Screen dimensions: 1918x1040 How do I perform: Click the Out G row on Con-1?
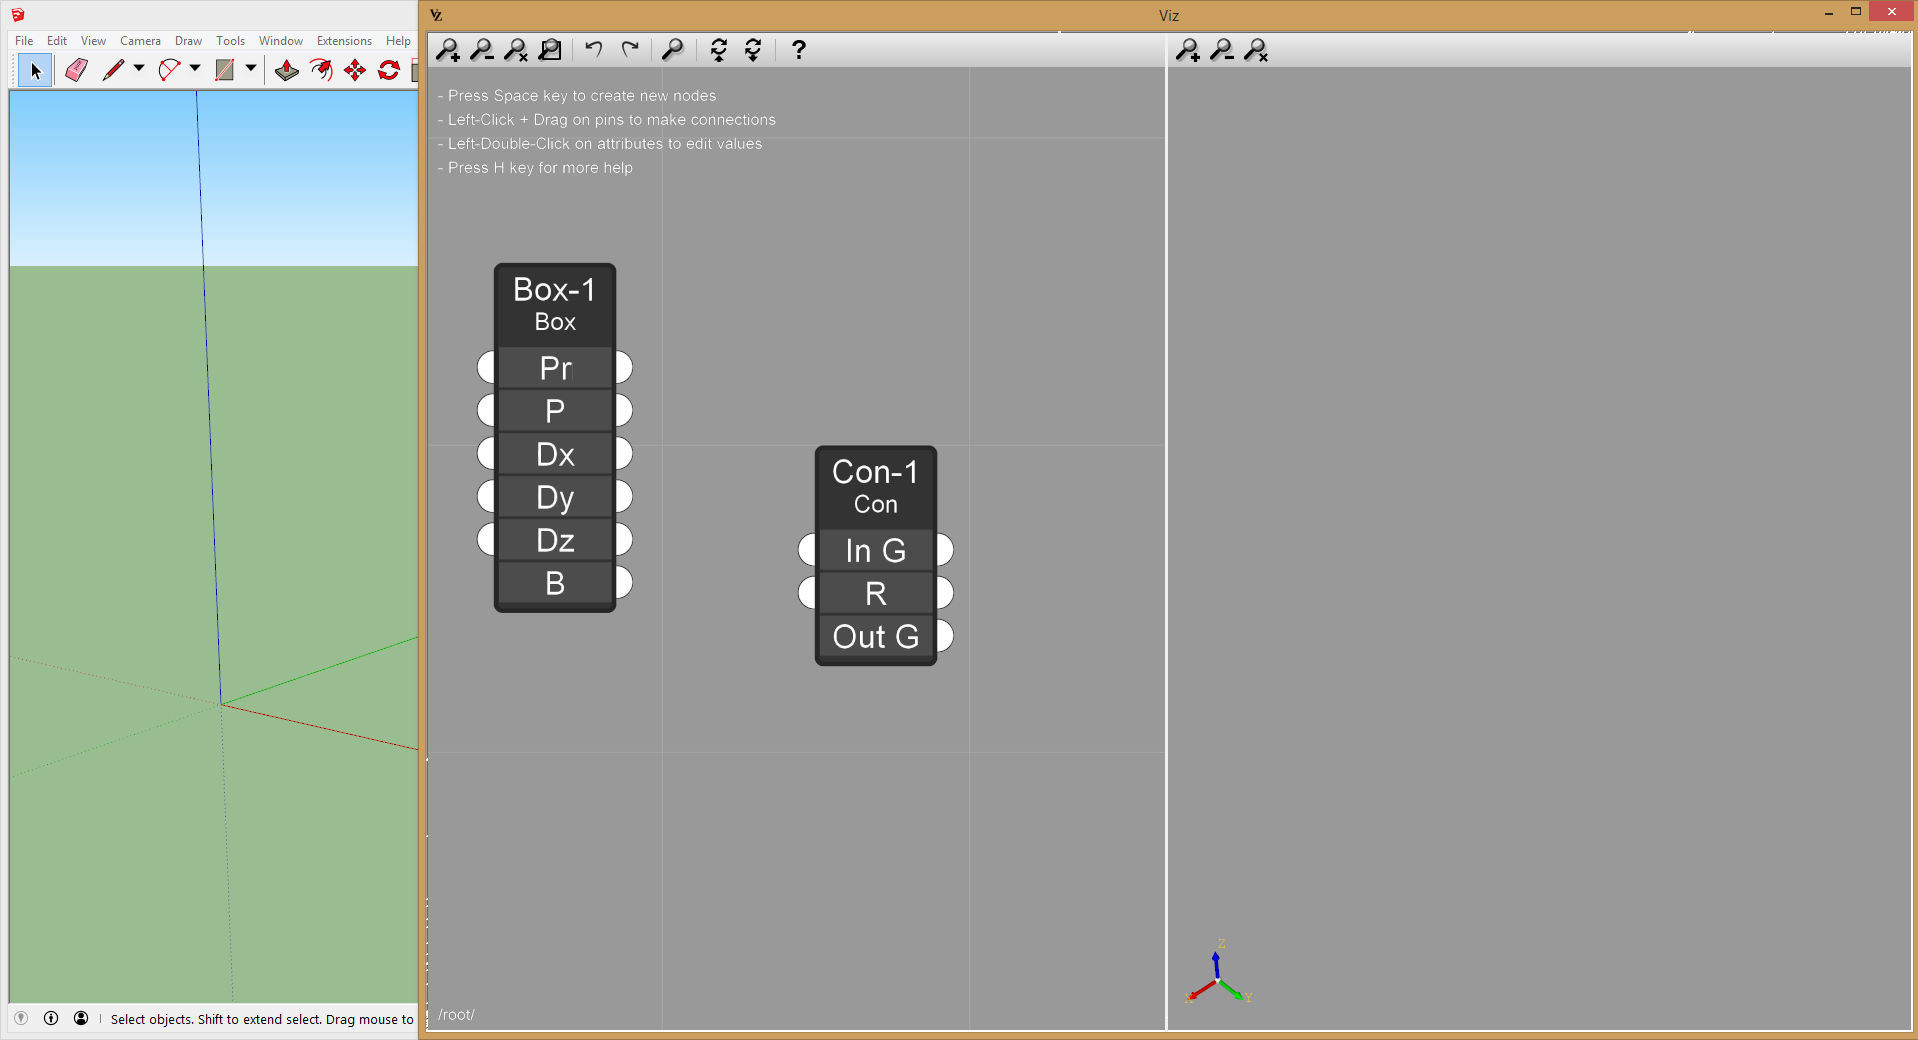point(875,637)
